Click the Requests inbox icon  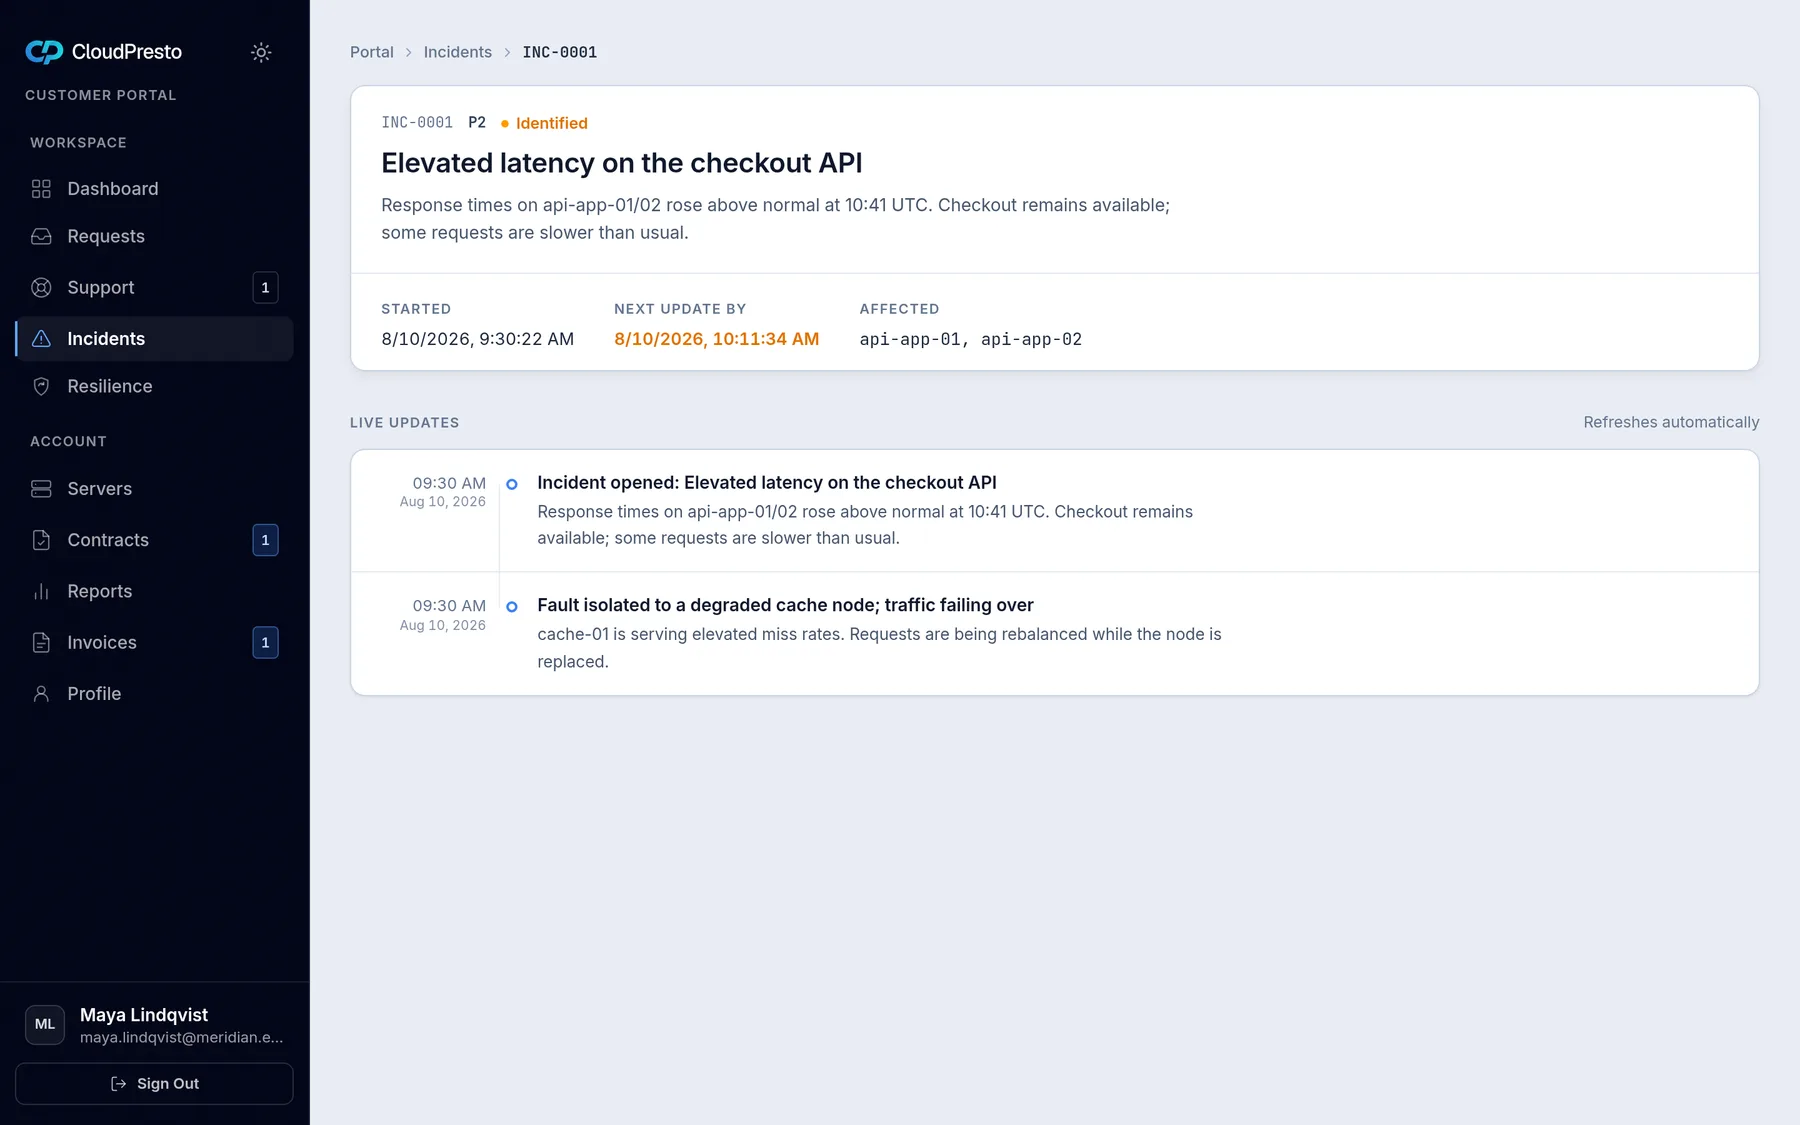41,236
